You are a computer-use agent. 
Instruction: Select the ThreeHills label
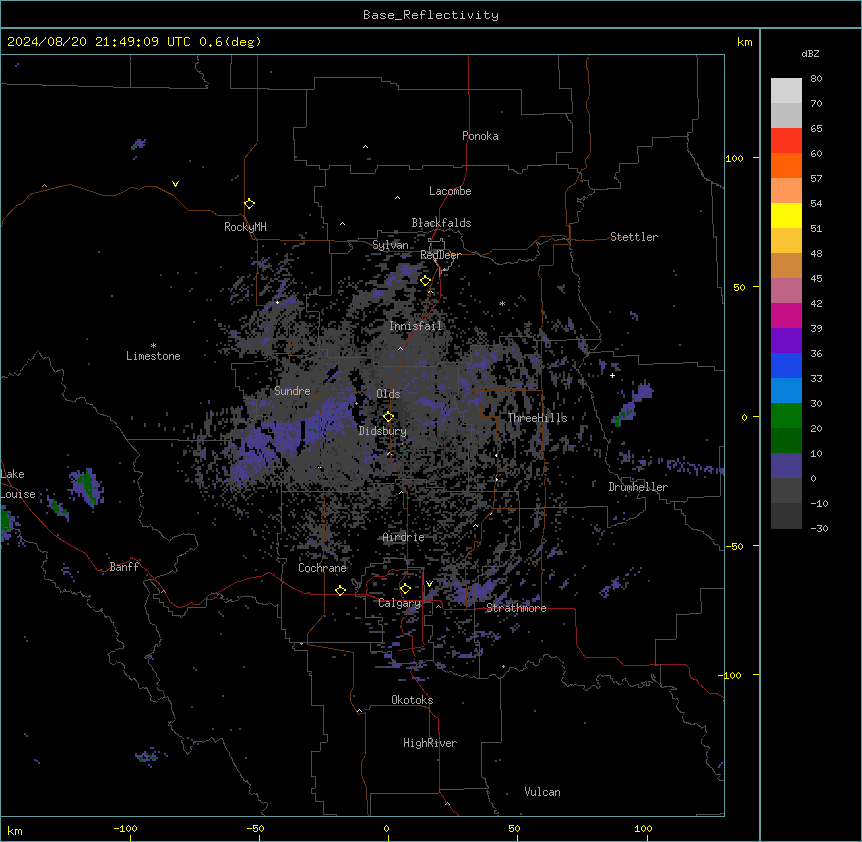(537, 418)
